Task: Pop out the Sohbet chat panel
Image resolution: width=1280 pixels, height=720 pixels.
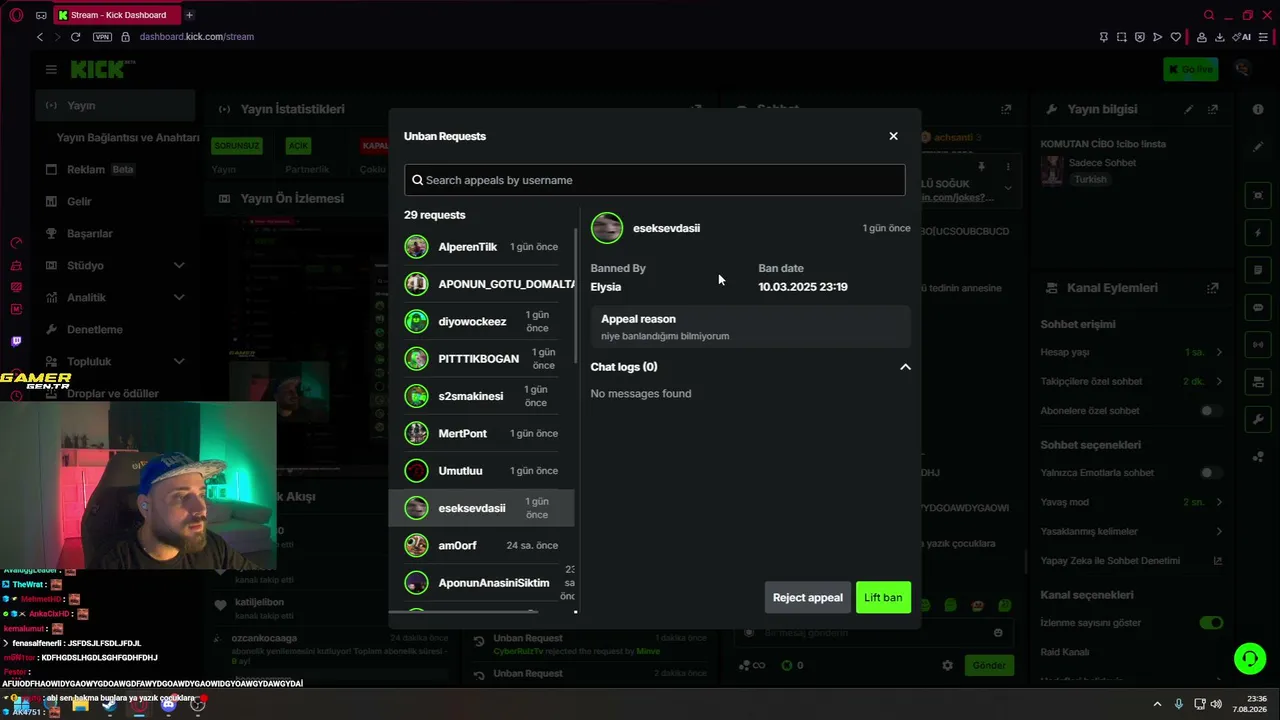Action: point(1006,109)
